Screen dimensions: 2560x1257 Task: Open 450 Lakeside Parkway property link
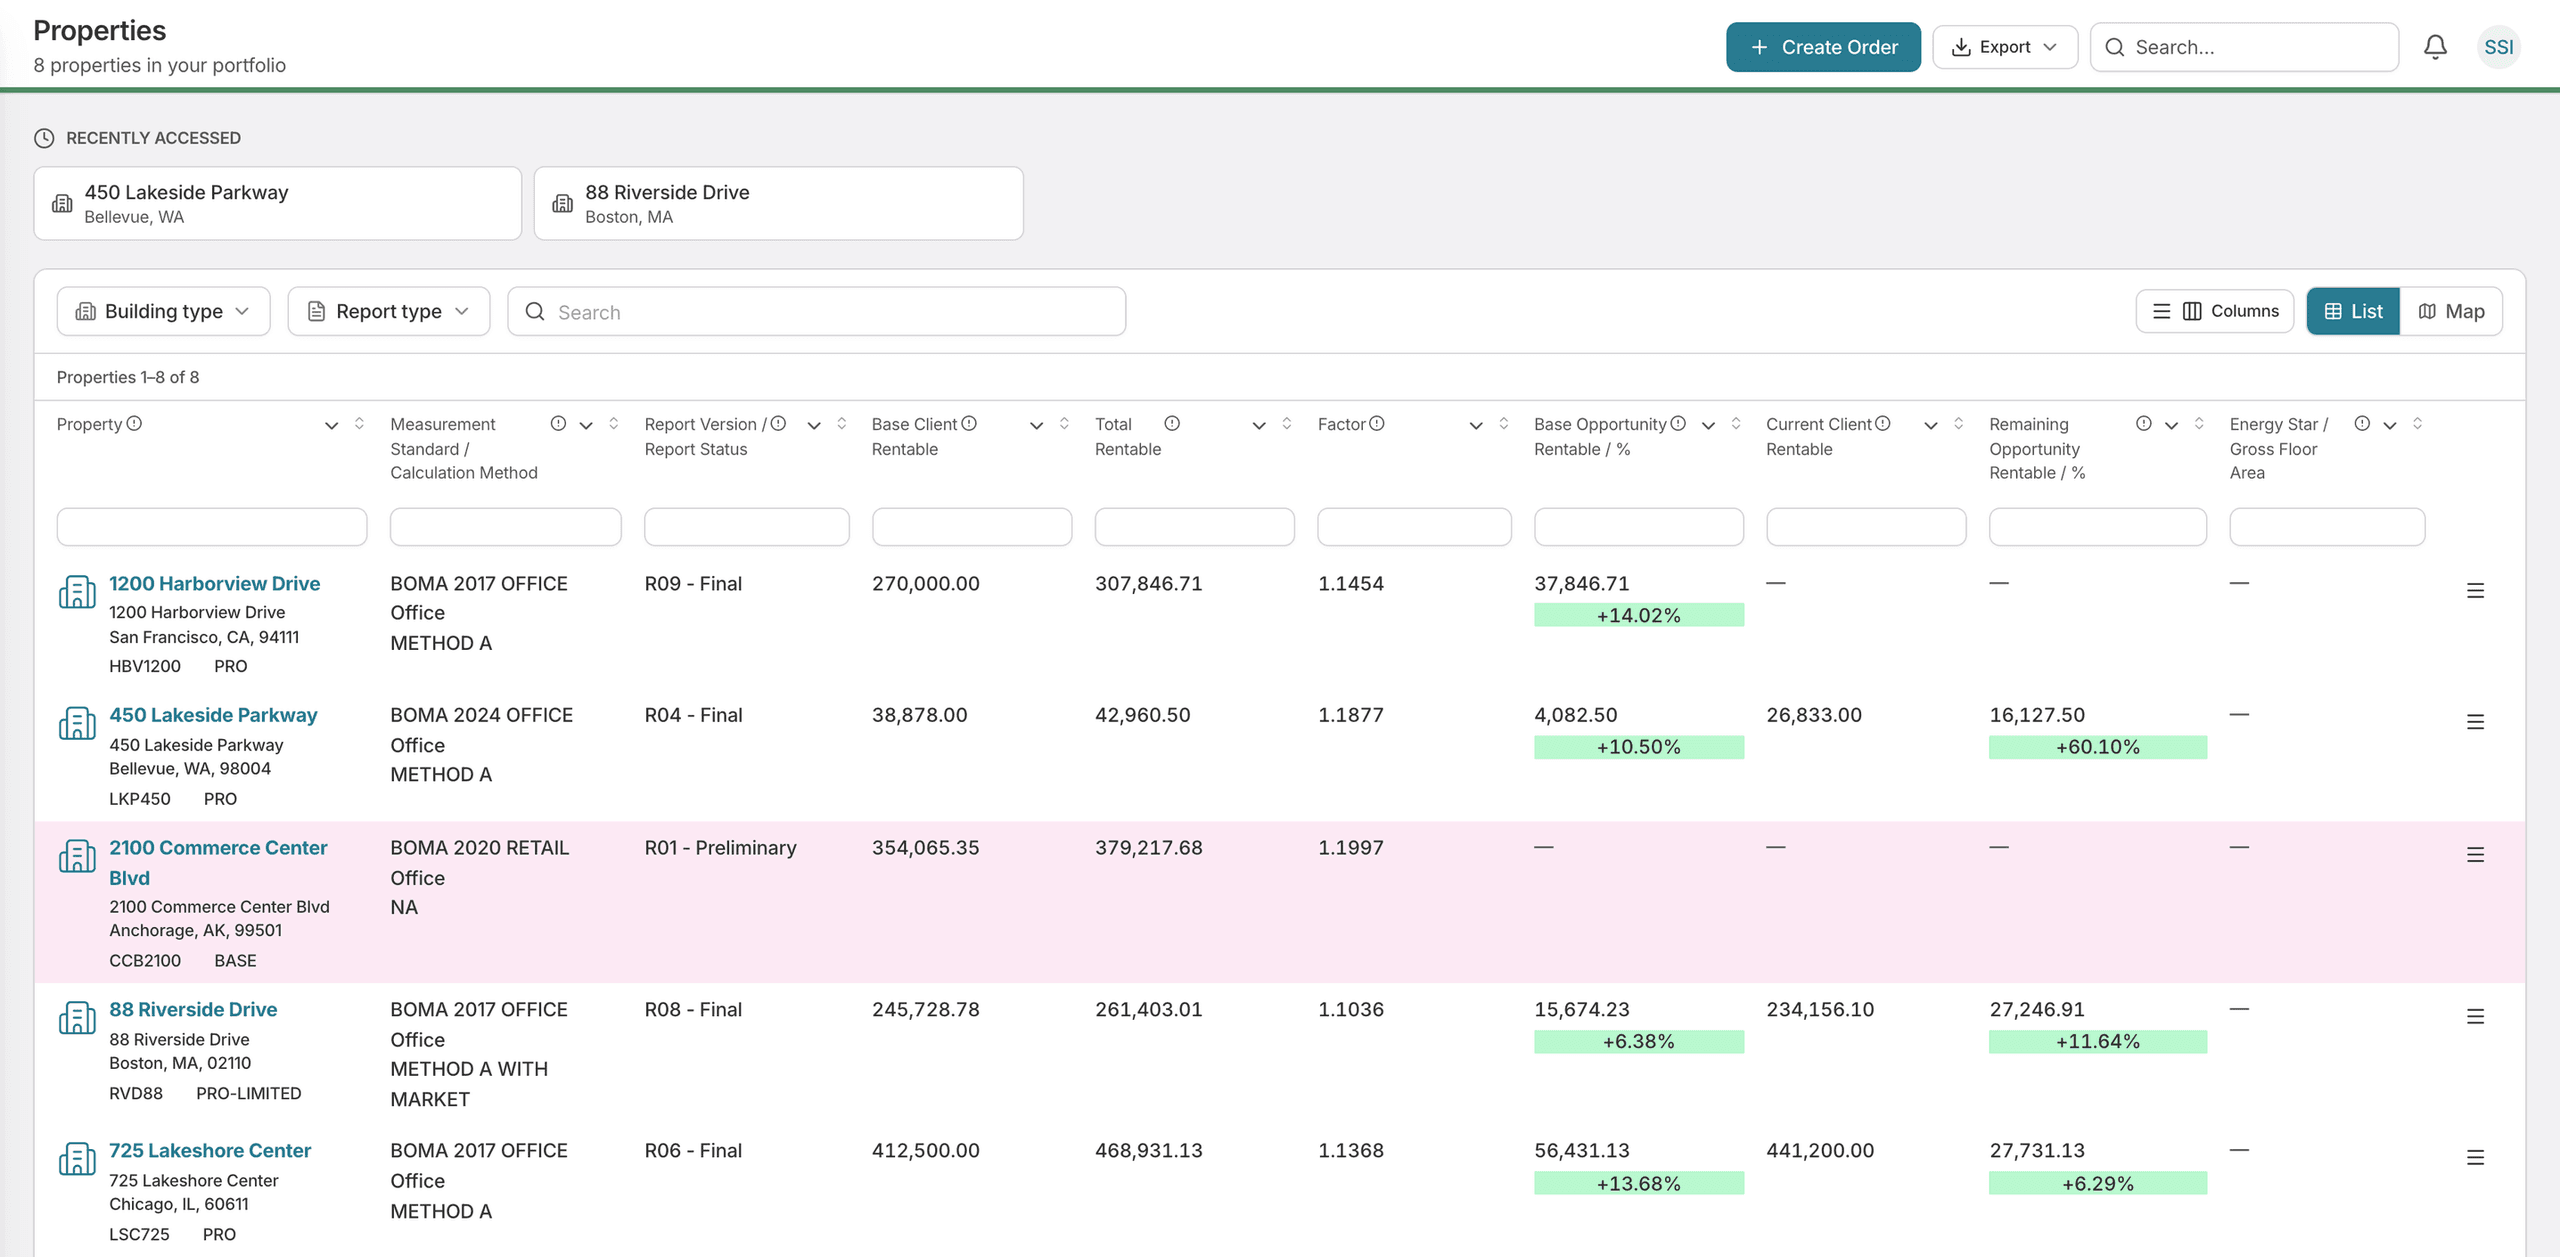[x=213, y=715]
